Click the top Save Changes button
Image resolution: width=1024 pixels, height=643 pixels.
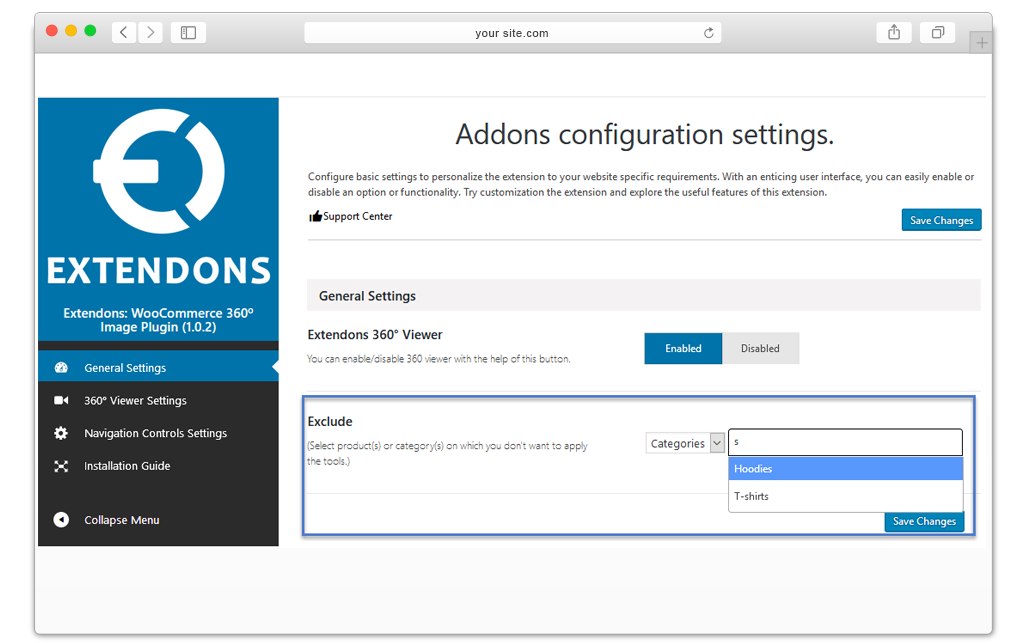pos(941,220)
